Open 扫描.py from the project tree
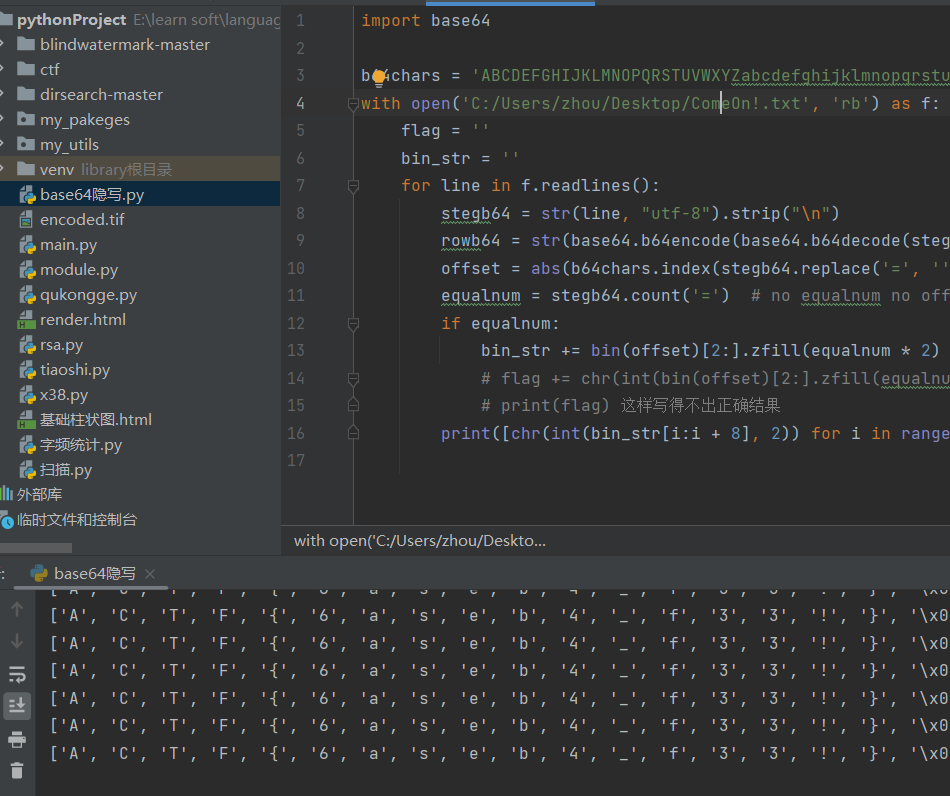The image size is (950, 796). pos(66,470)
